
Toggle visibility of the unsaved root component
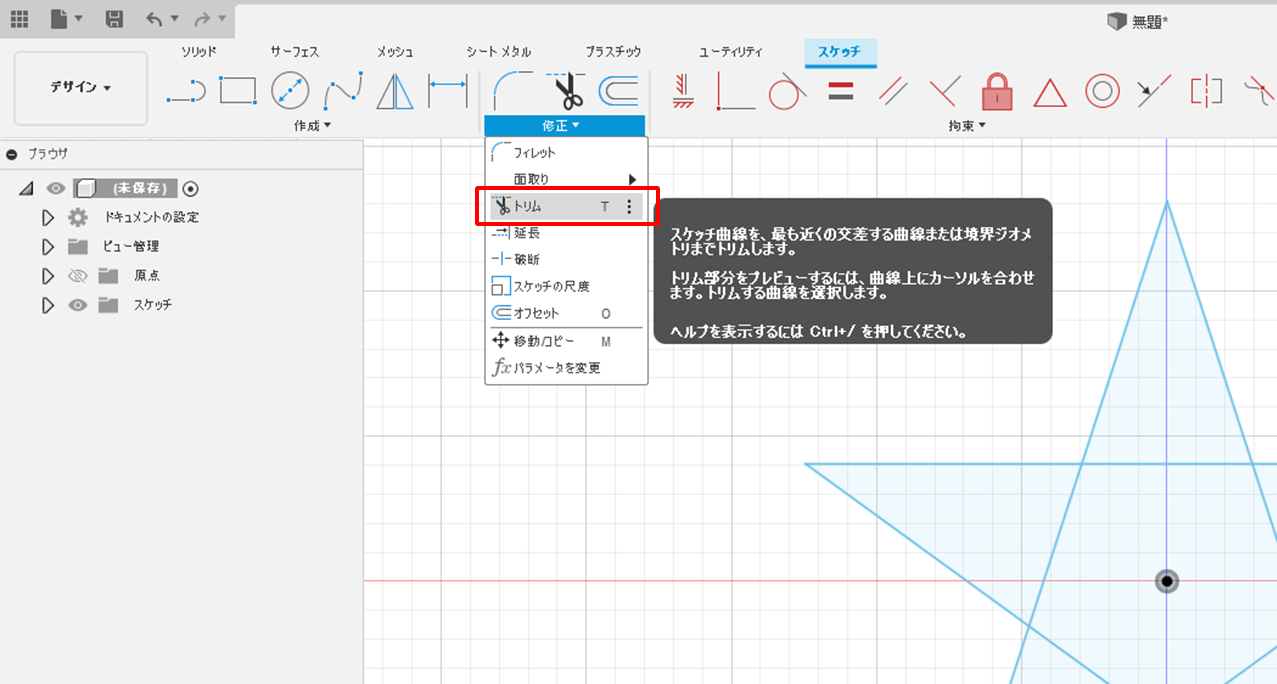pos(56,188)
